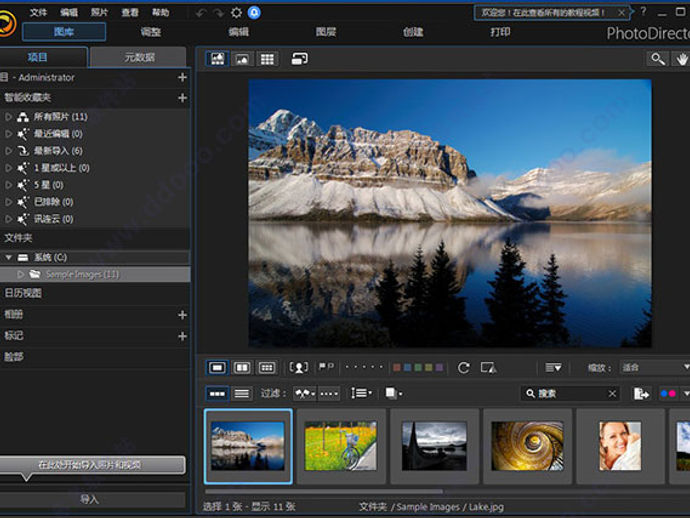The height and width of the screenshot is (518, 690).
Task: Open the blue notification bell icon
Action: coord(254,12)
